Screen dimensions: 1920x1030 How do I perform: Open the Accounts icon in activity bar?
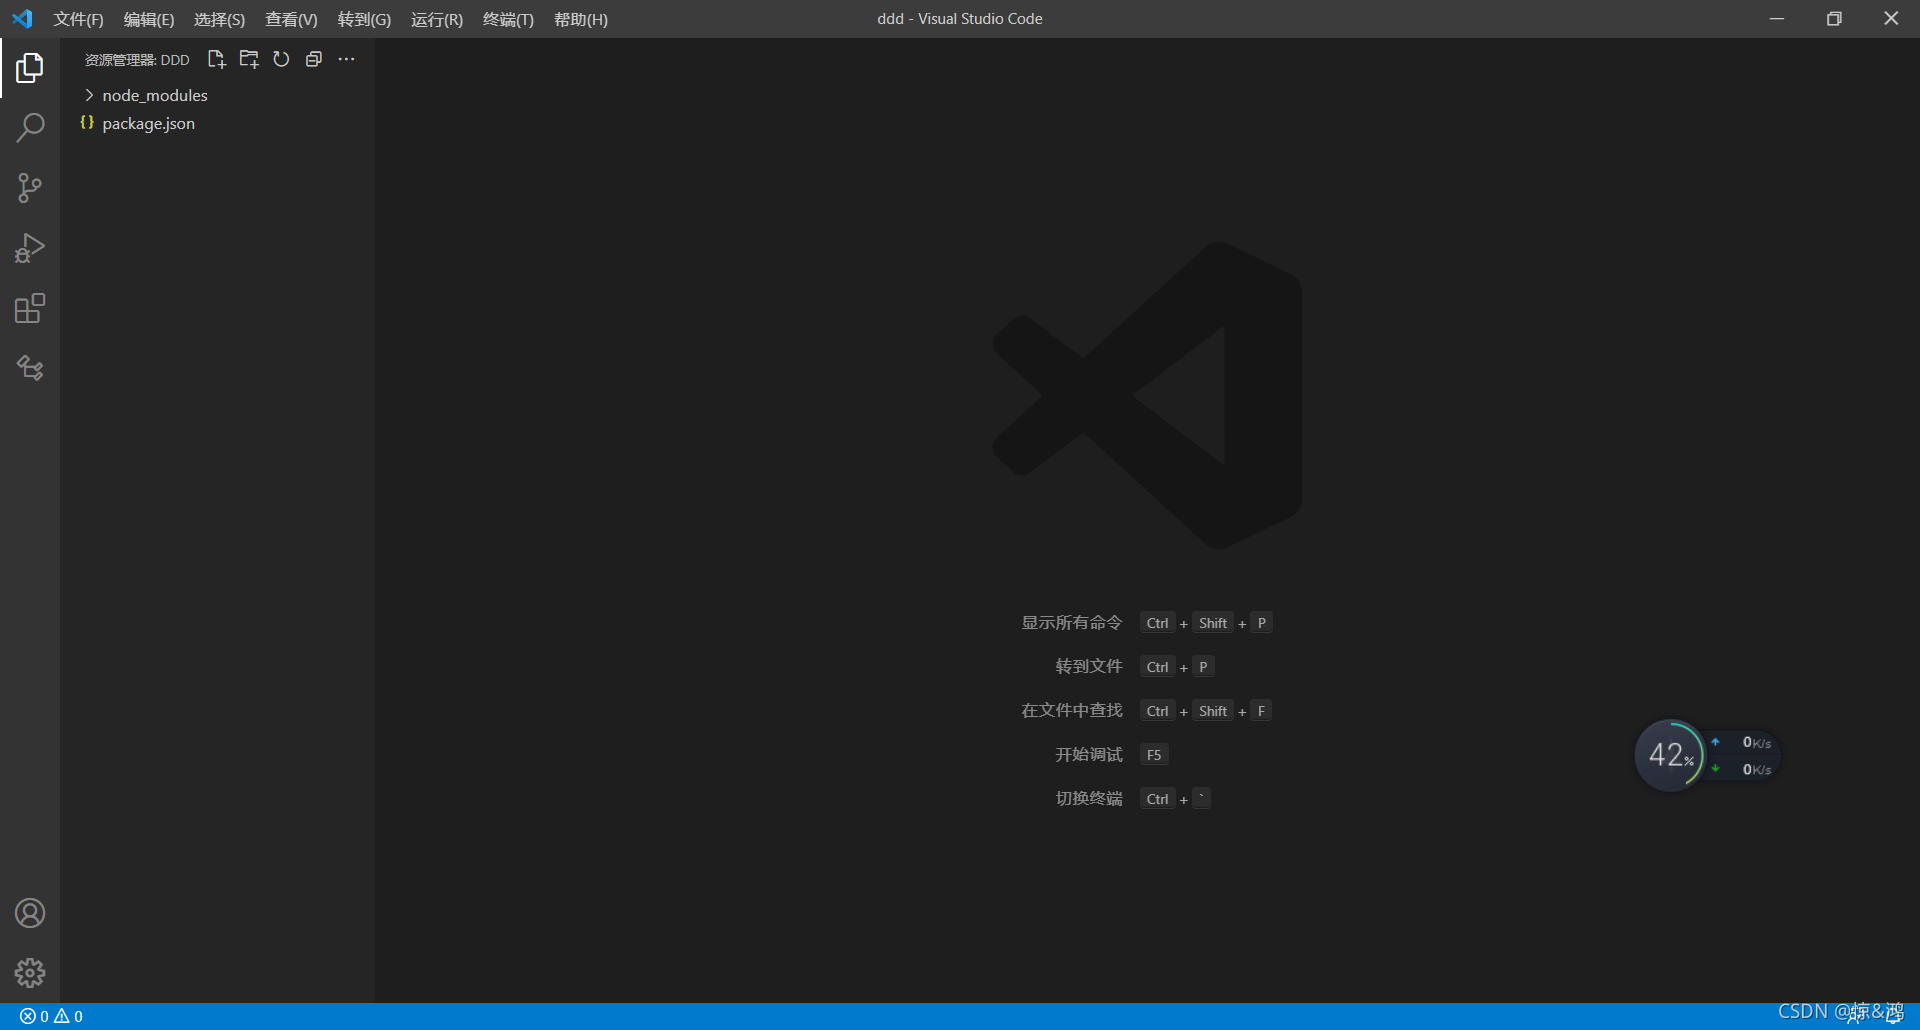(30, 913)
